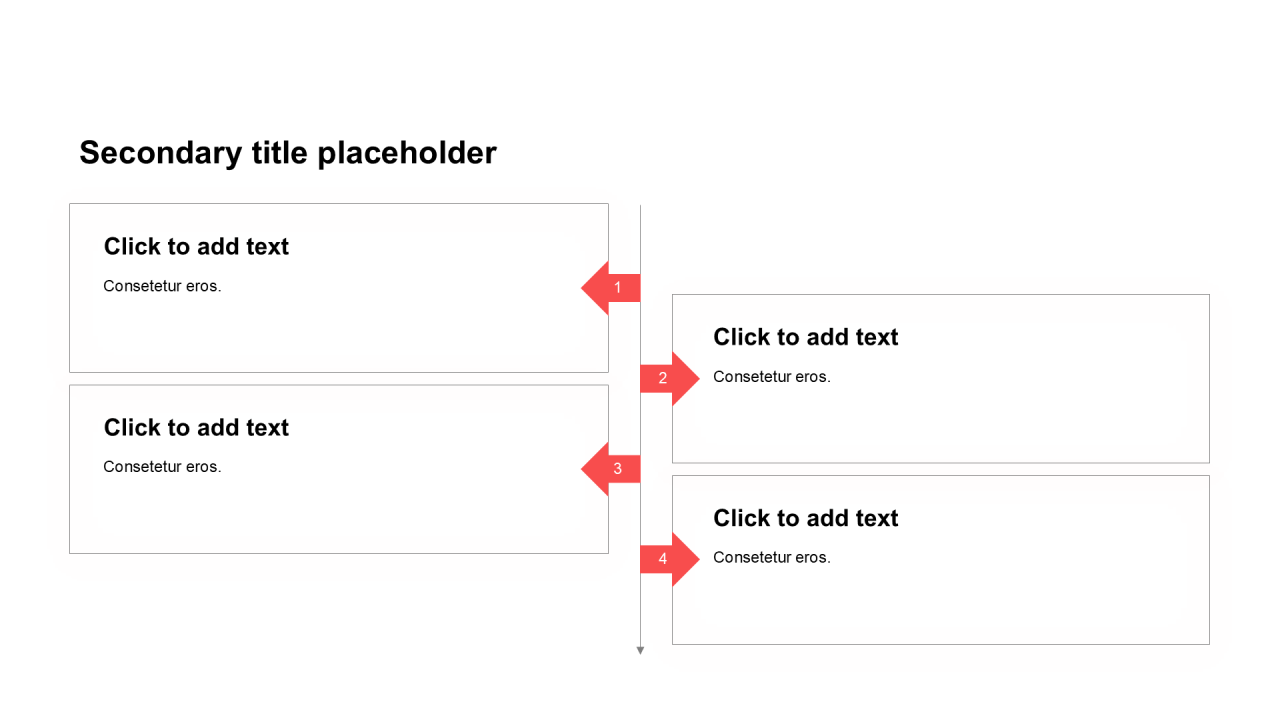Viewport: 1280px width, 720px height.
Task: Click the heading text beside arrow 4
Action: pos(805,518)
